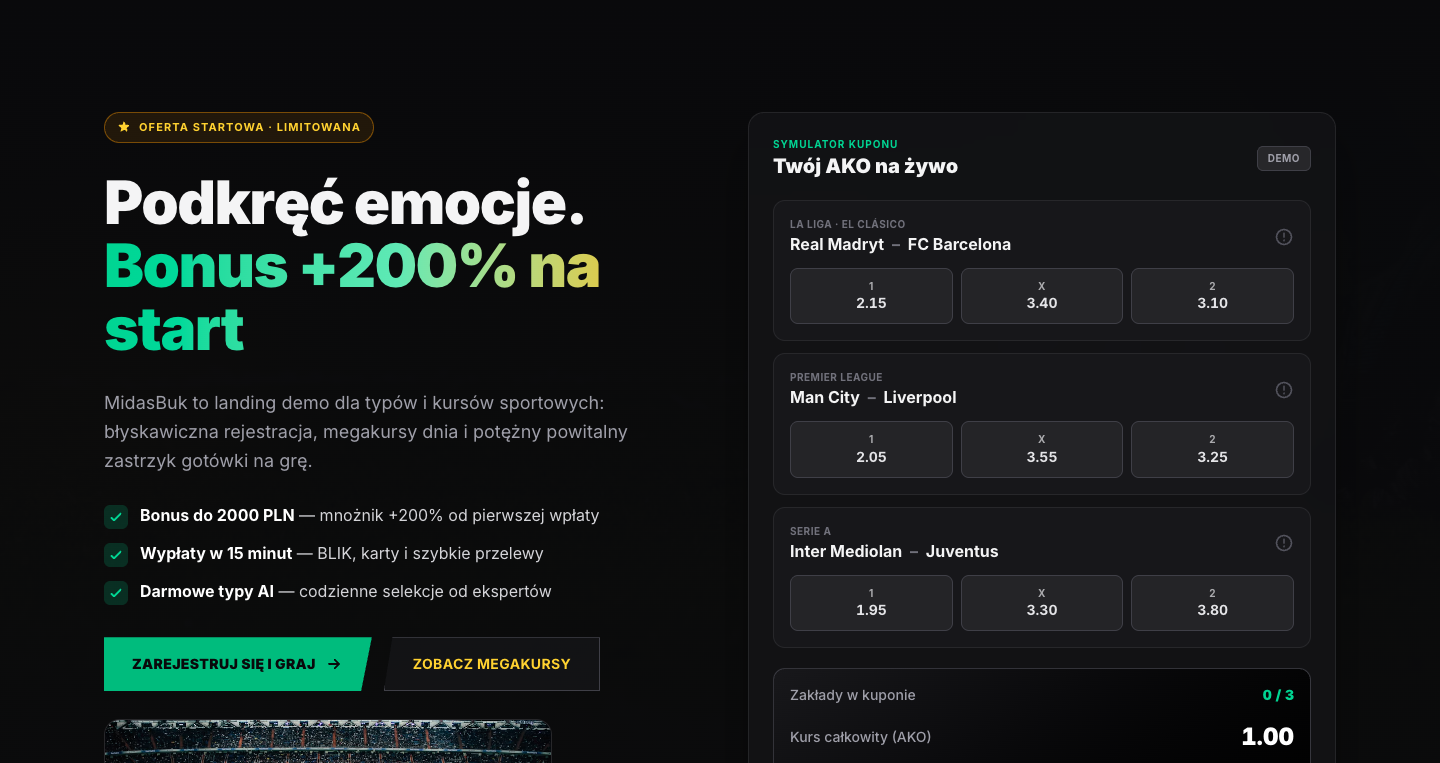Select Man City win odds 2.05

pos(871,449)
